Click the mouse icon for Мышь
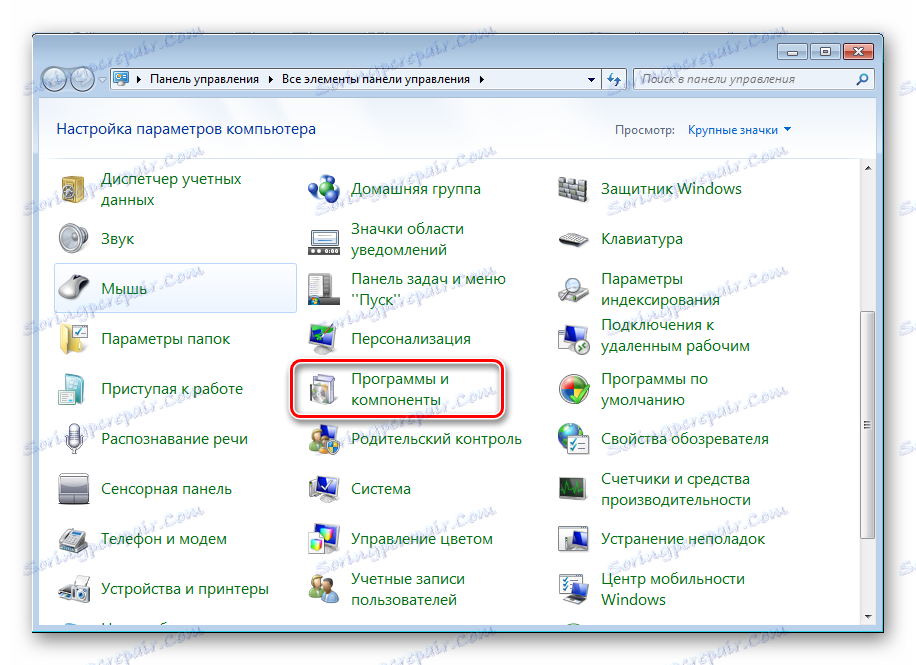 [x=74, y=288]
